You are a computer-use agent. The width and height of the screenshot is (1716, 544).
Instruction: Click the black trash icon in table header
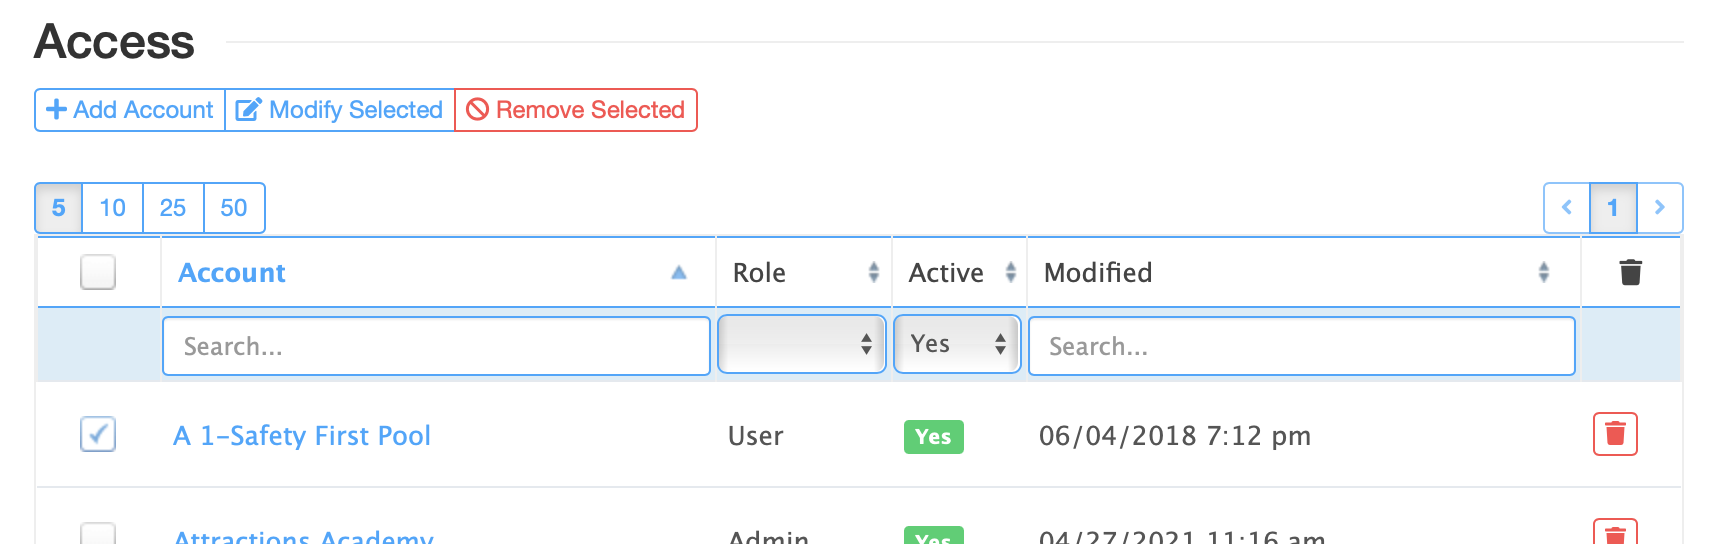pyautogui.click(x=1630, y=272)
